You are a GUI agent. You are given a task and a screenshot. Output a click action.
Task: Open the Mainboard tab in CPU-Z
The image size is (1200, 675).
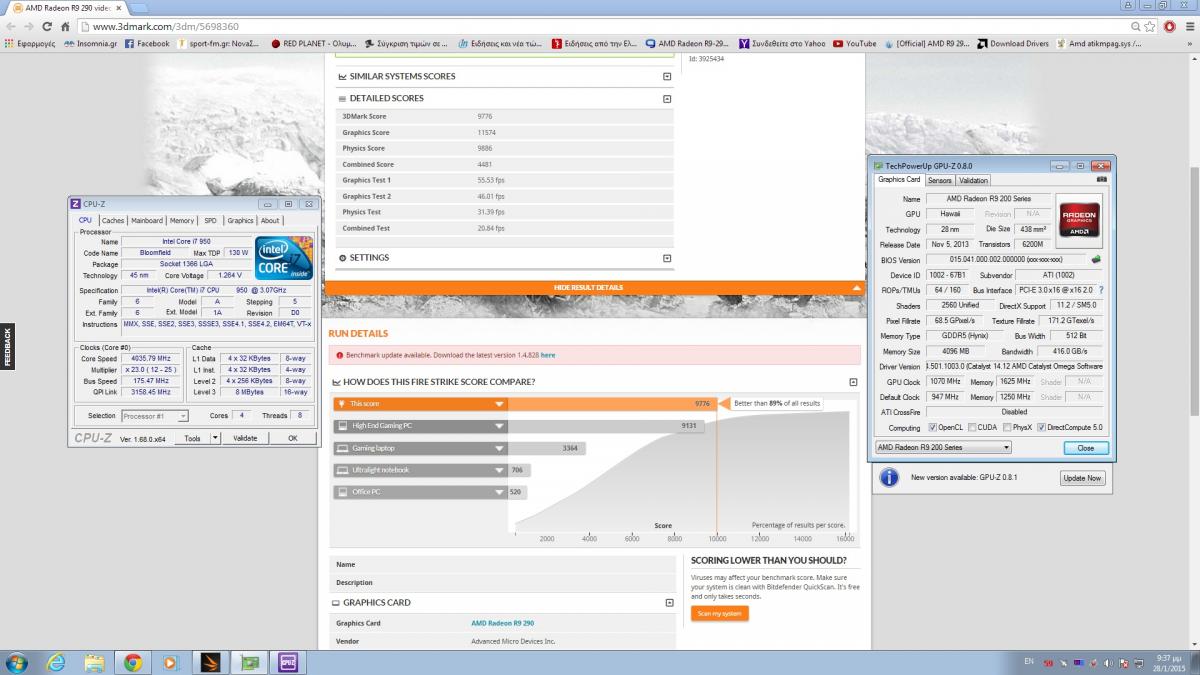pyautogui.click(x=147, y=220)
